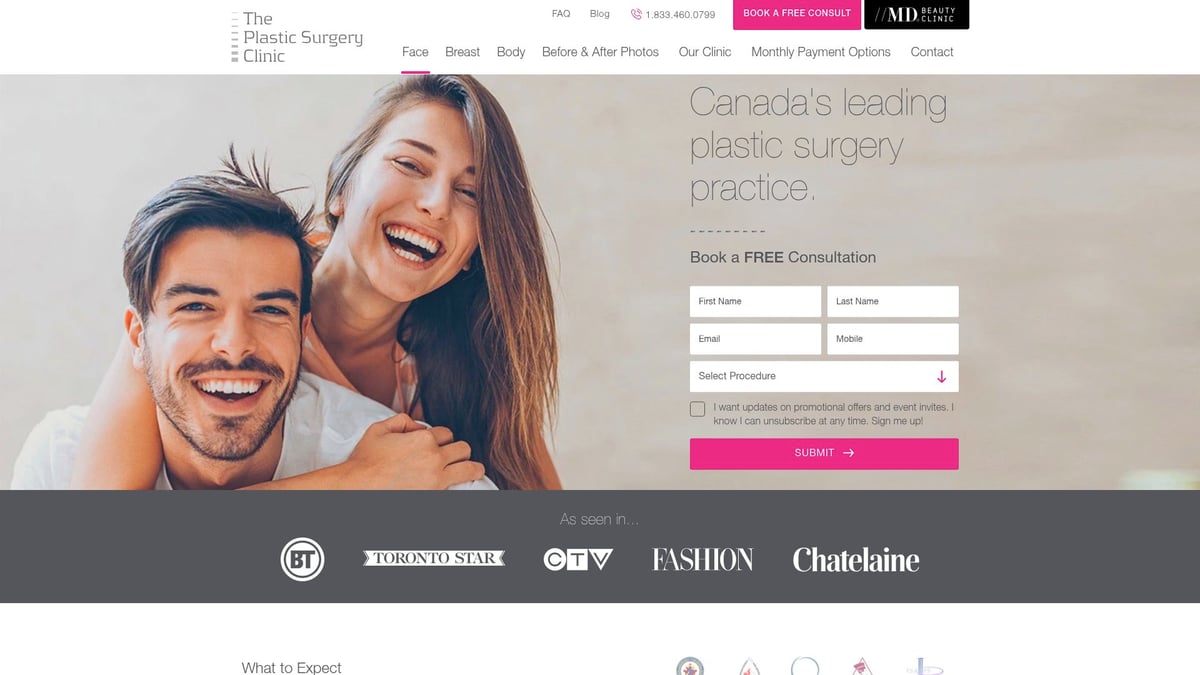The image size is (1200, 675).
Task: Open the MD Beauty Clinic logo link
Action: tap(917, 14)
